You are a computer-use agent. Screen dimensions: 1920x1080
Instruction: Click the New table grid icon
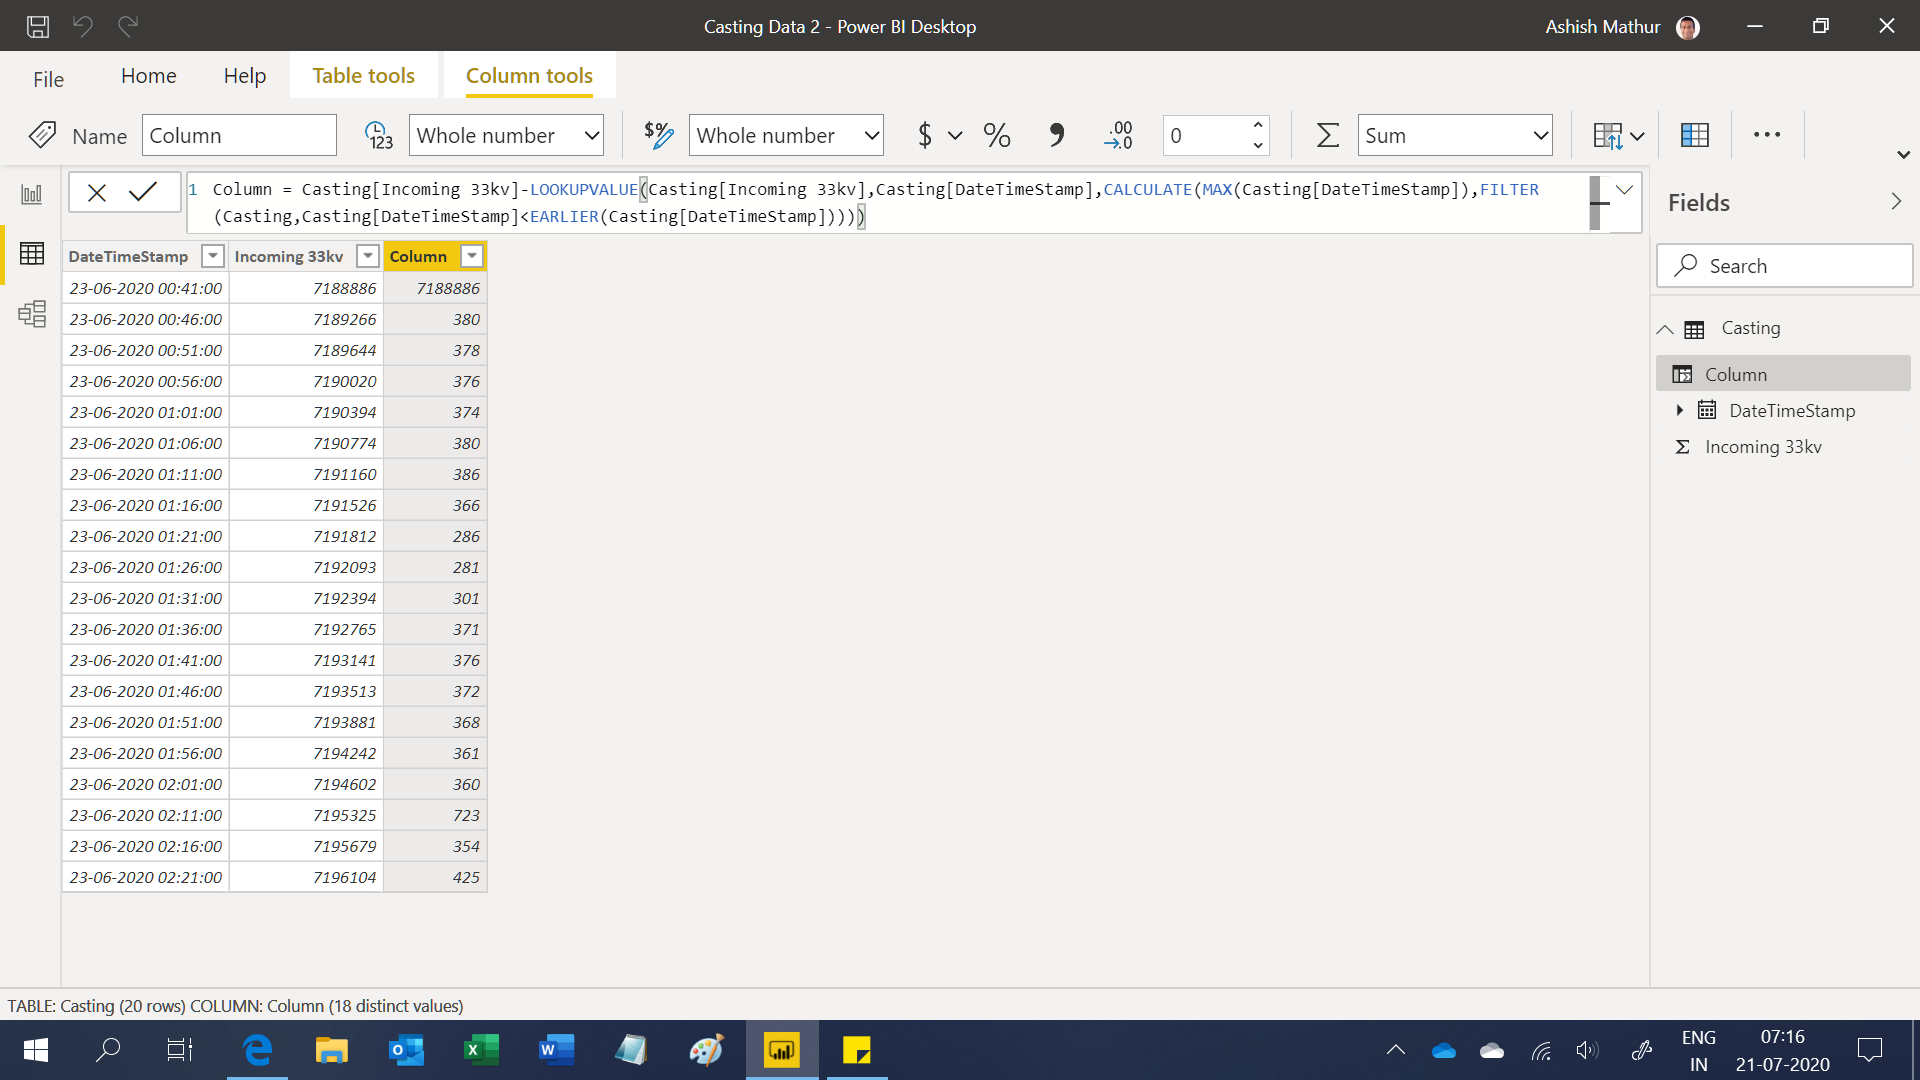1695,135
